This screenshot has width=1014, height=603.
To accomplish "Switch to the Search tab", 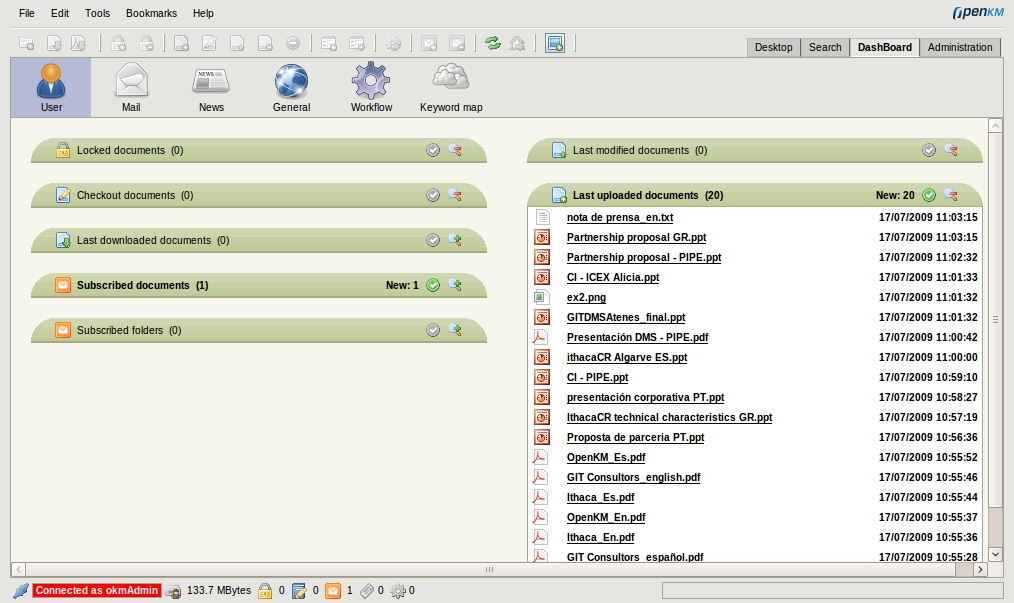I will [825, 47].
